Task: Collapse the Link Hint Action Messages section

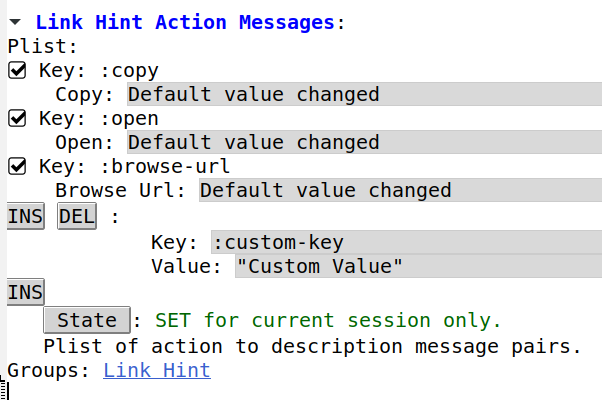Action: tap(15, 22)
